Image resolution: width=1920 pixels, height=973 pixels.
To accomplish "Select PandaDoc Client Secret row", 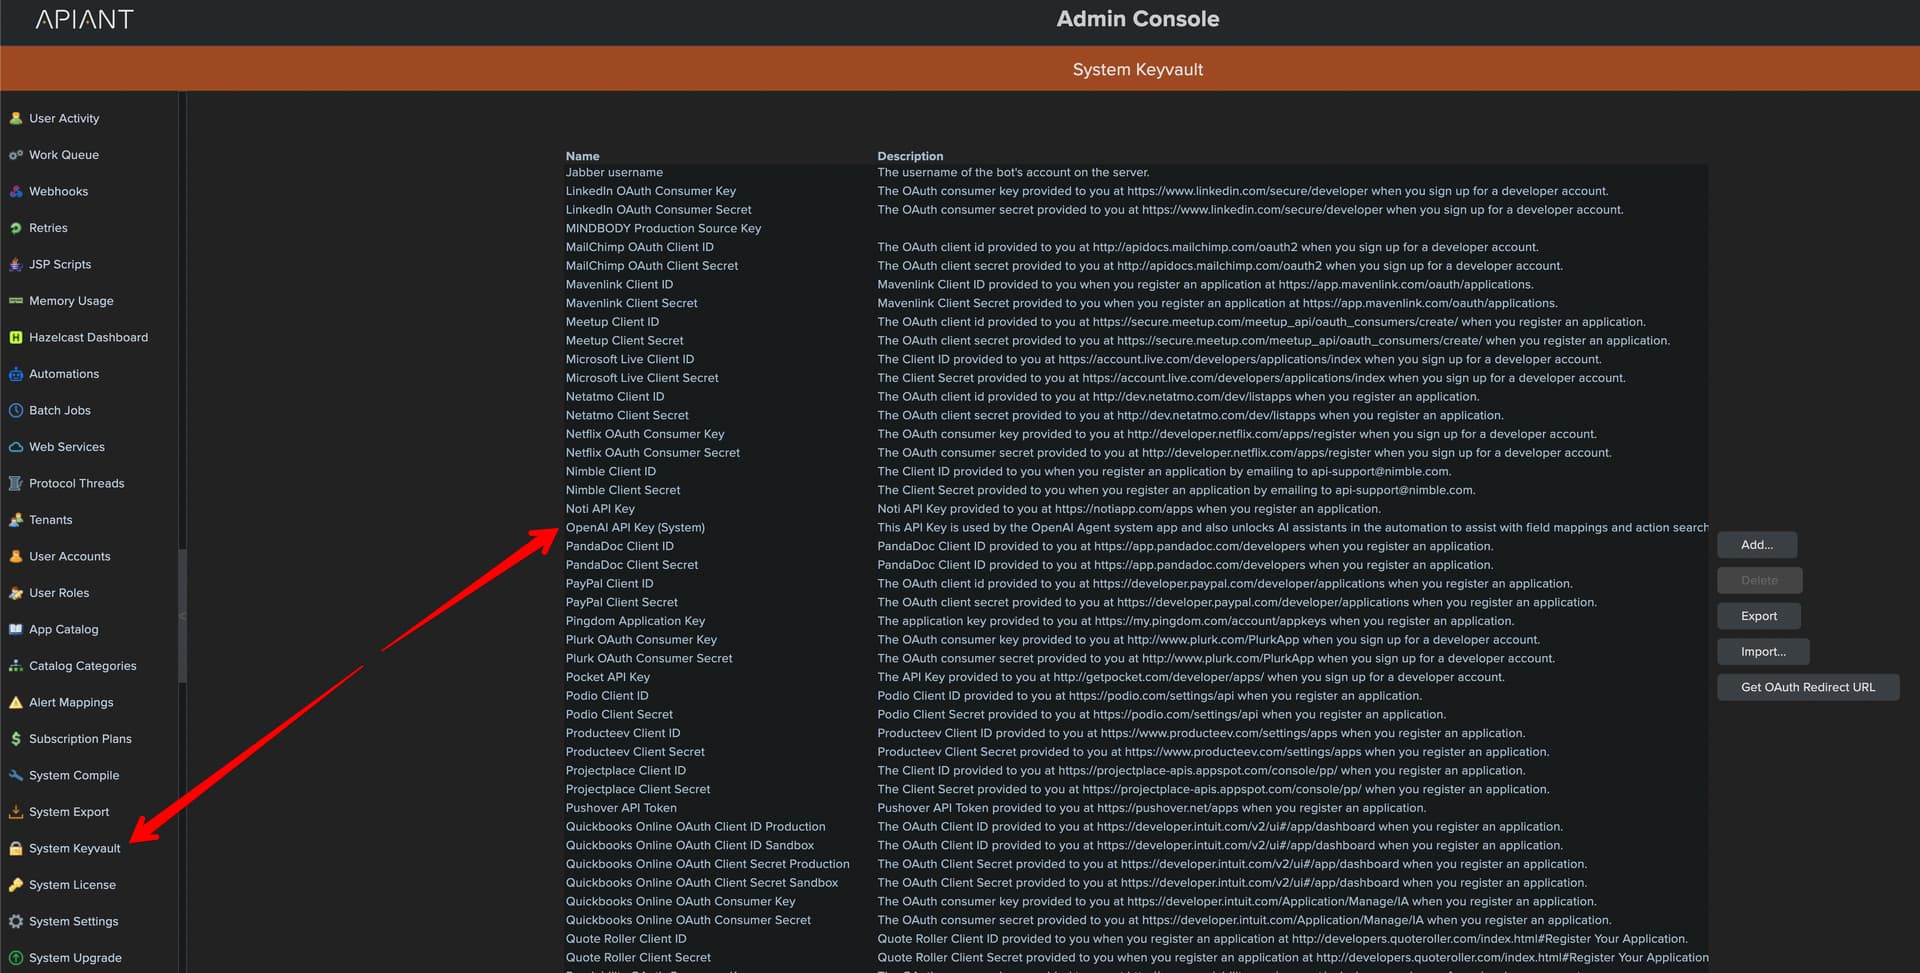I will click(1137, 565).
